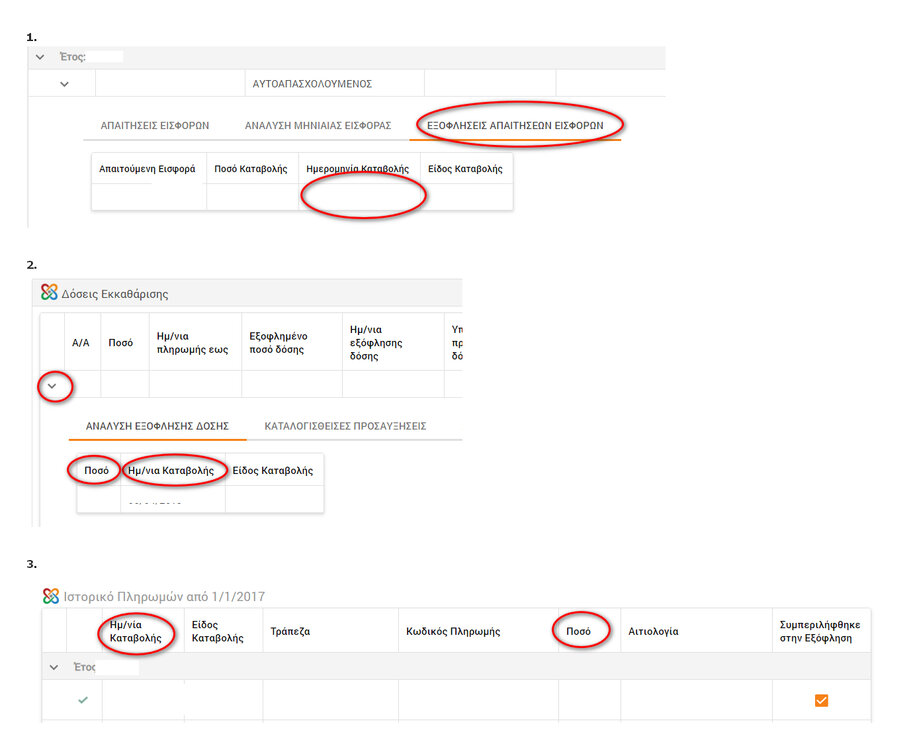Image resolution: width=911 pixels, height=750 pixels.
Task: Collapse the Έτος group in Ιστορικό Πληρωμών
Action: 53,667
